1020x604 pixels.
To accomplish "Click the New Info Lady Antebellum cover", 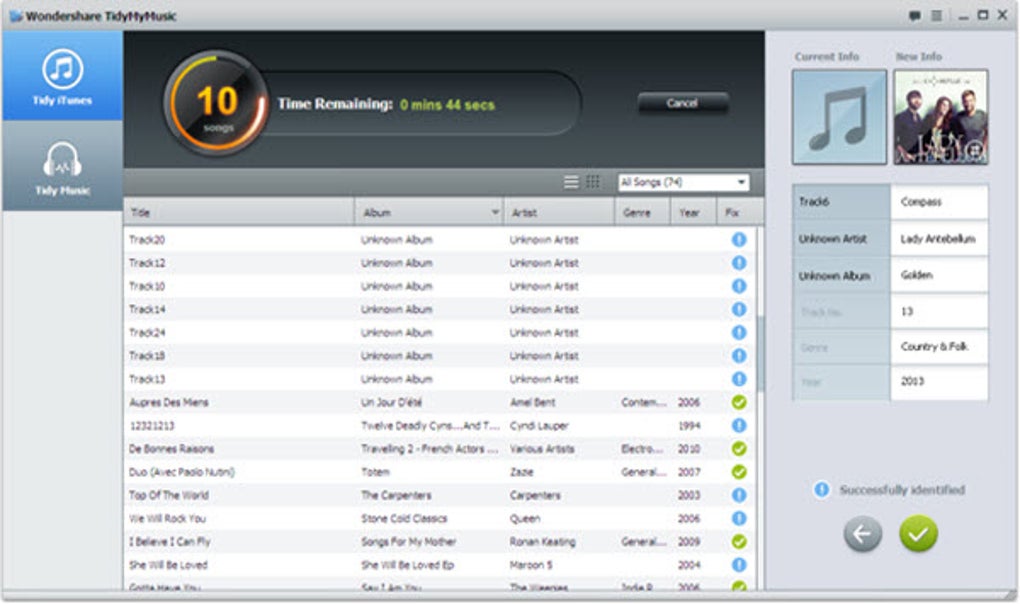I will [x=941, y=117].
